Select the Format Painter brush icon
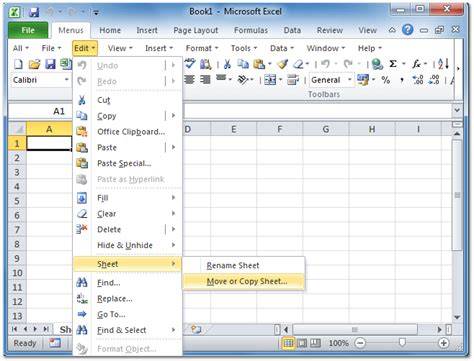Screen dimensions: 474x361 click(282, 64)
